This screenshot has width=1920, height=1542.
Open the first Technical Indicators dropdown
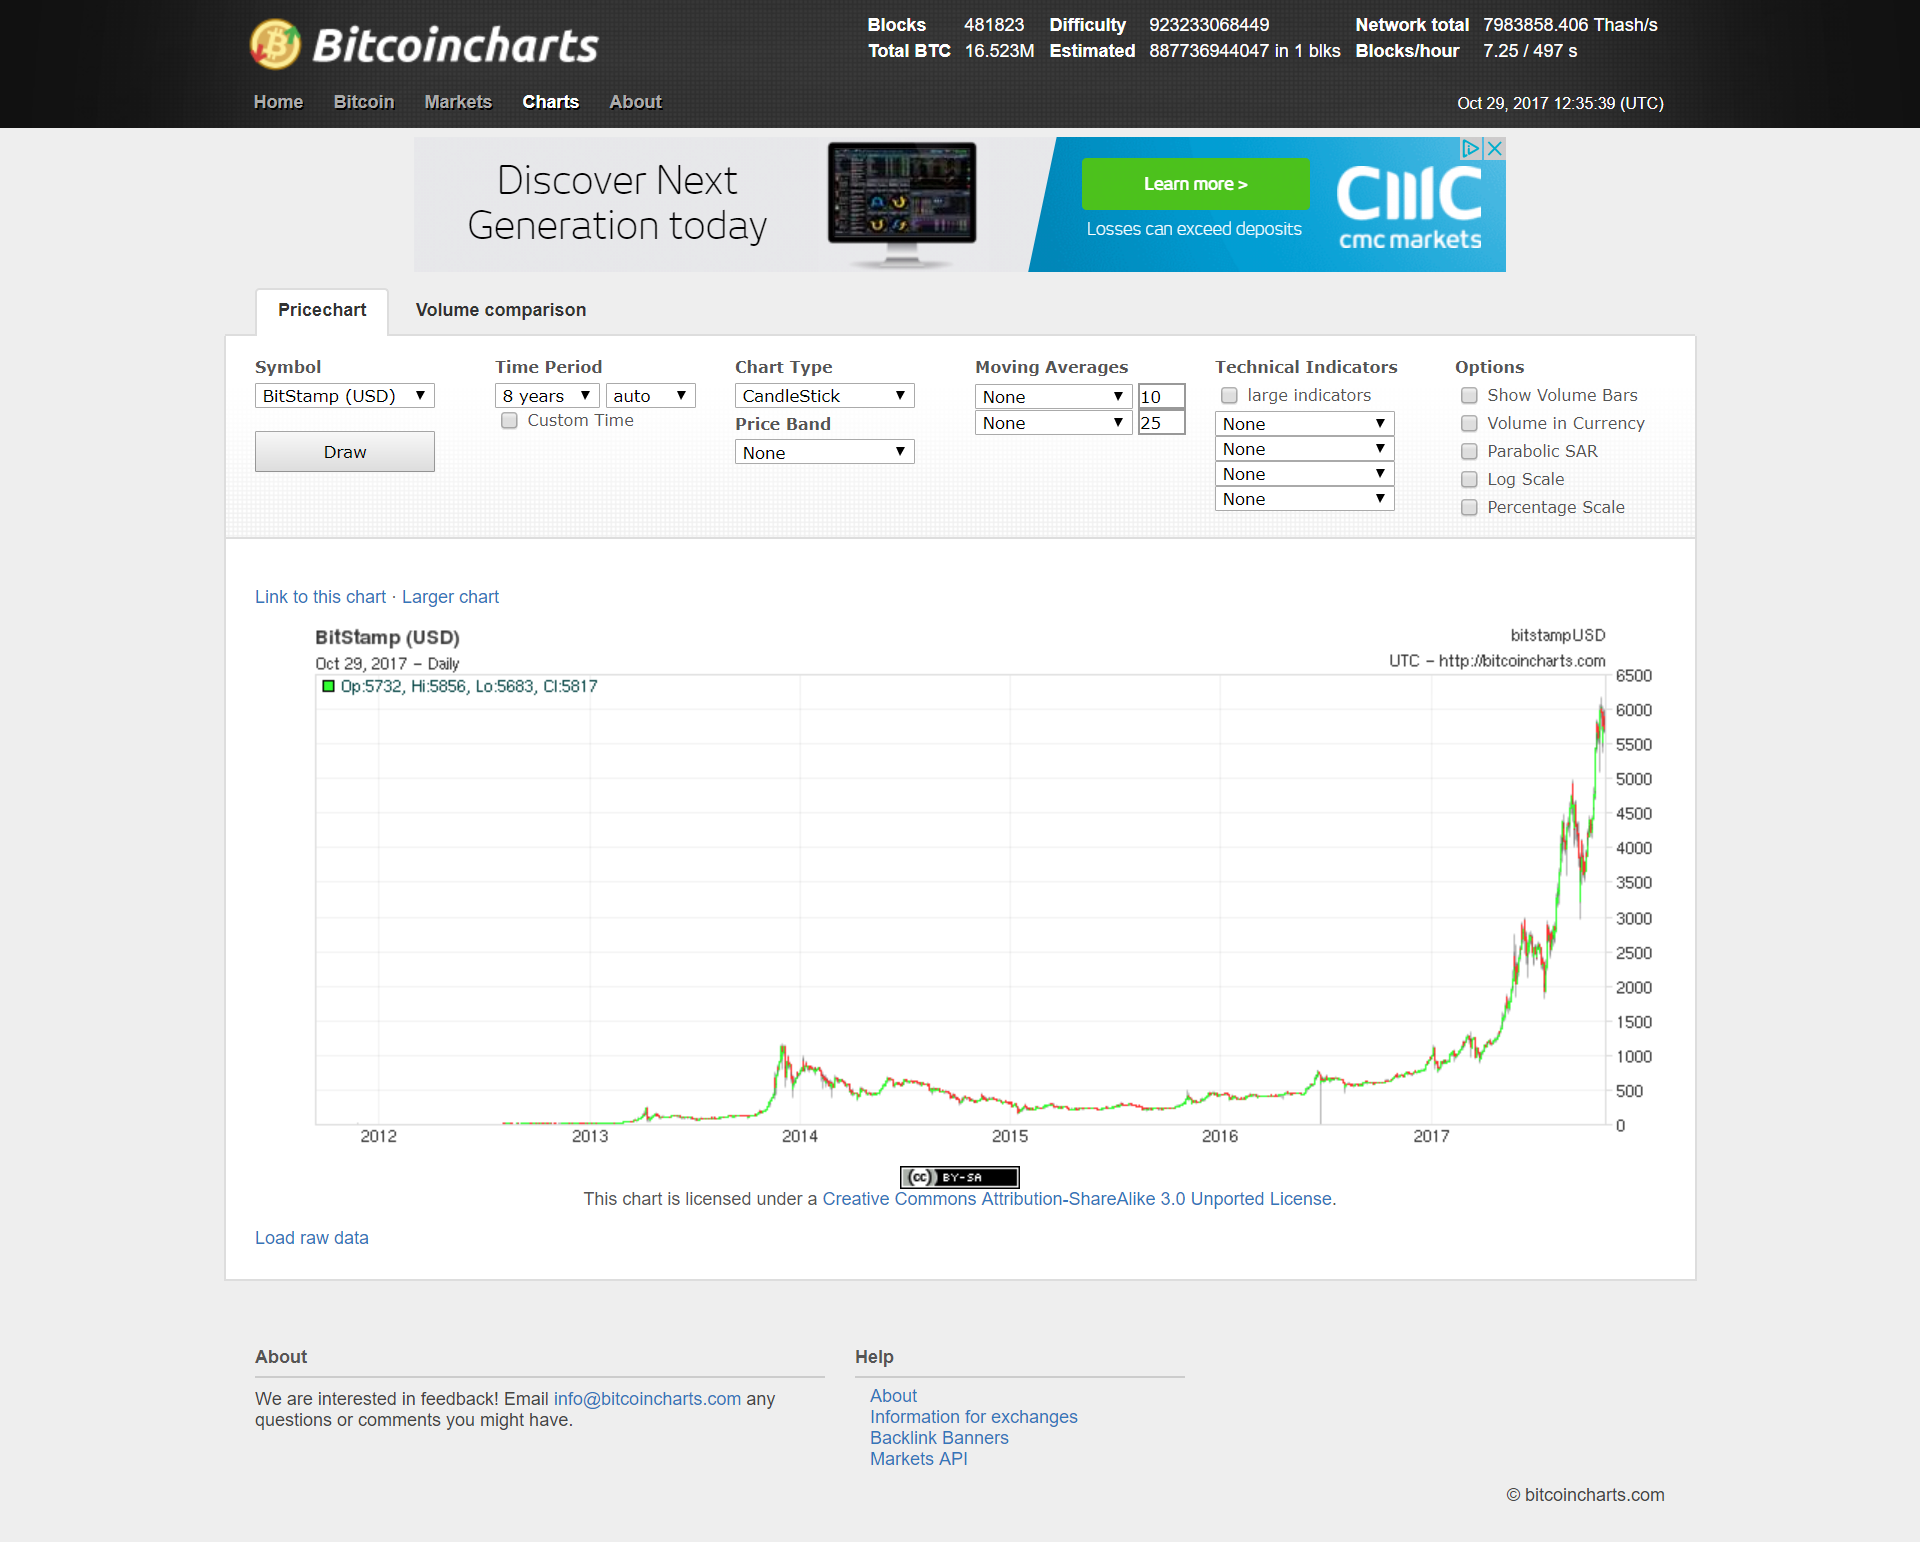(1304, 424)
